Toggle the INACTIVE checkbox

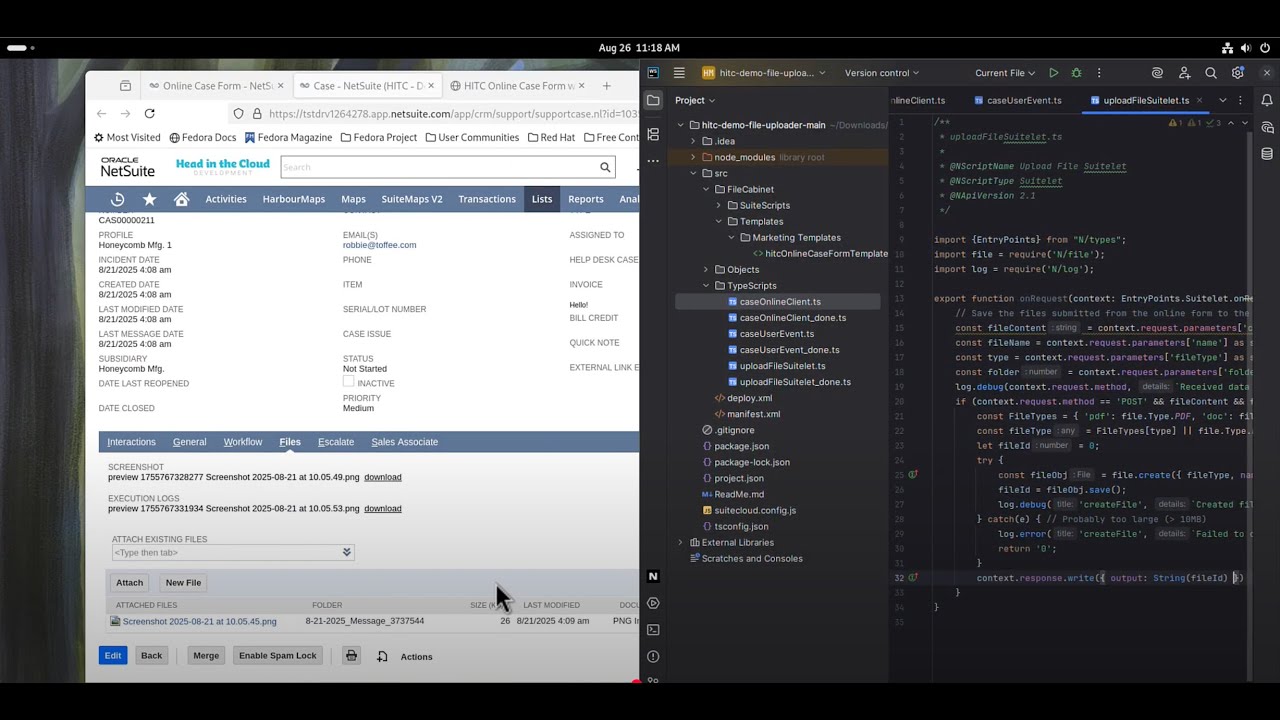[x=348, y=381]
